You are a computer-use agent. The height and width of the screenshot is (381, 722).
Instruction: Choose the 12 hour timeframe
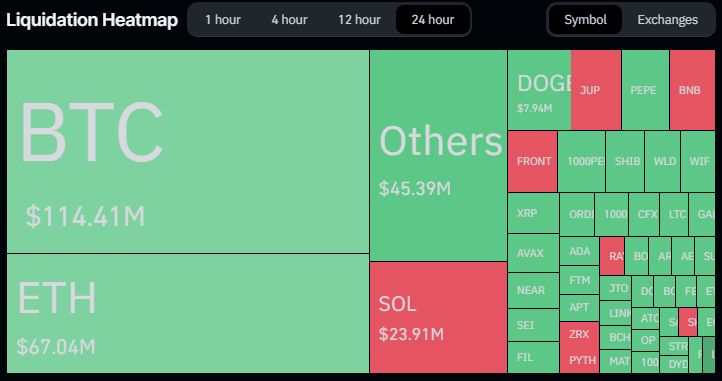[x=359, y=20]
